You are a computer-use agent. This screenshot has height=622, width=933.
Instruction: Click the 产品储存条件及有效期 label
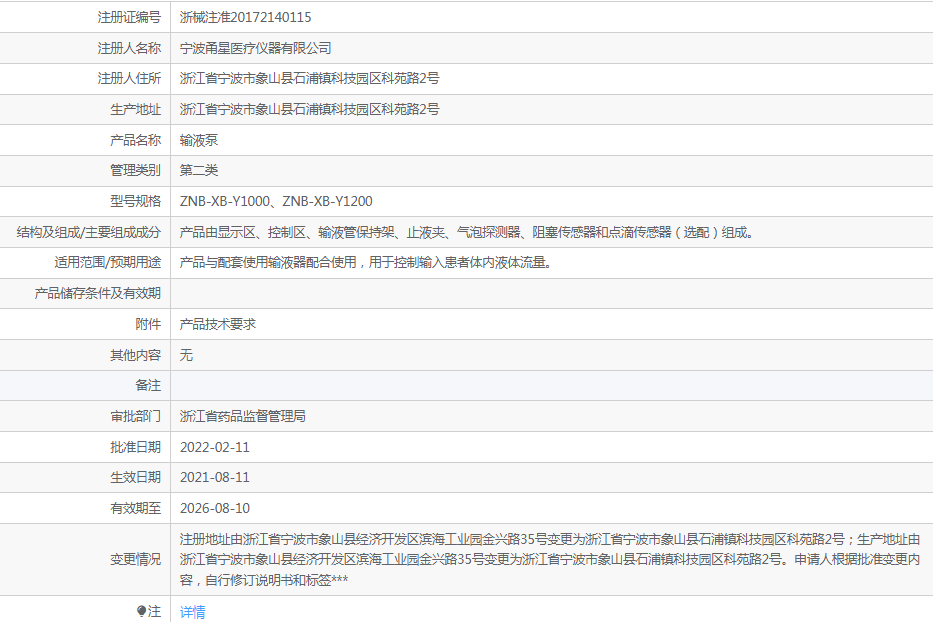point(98,293)
